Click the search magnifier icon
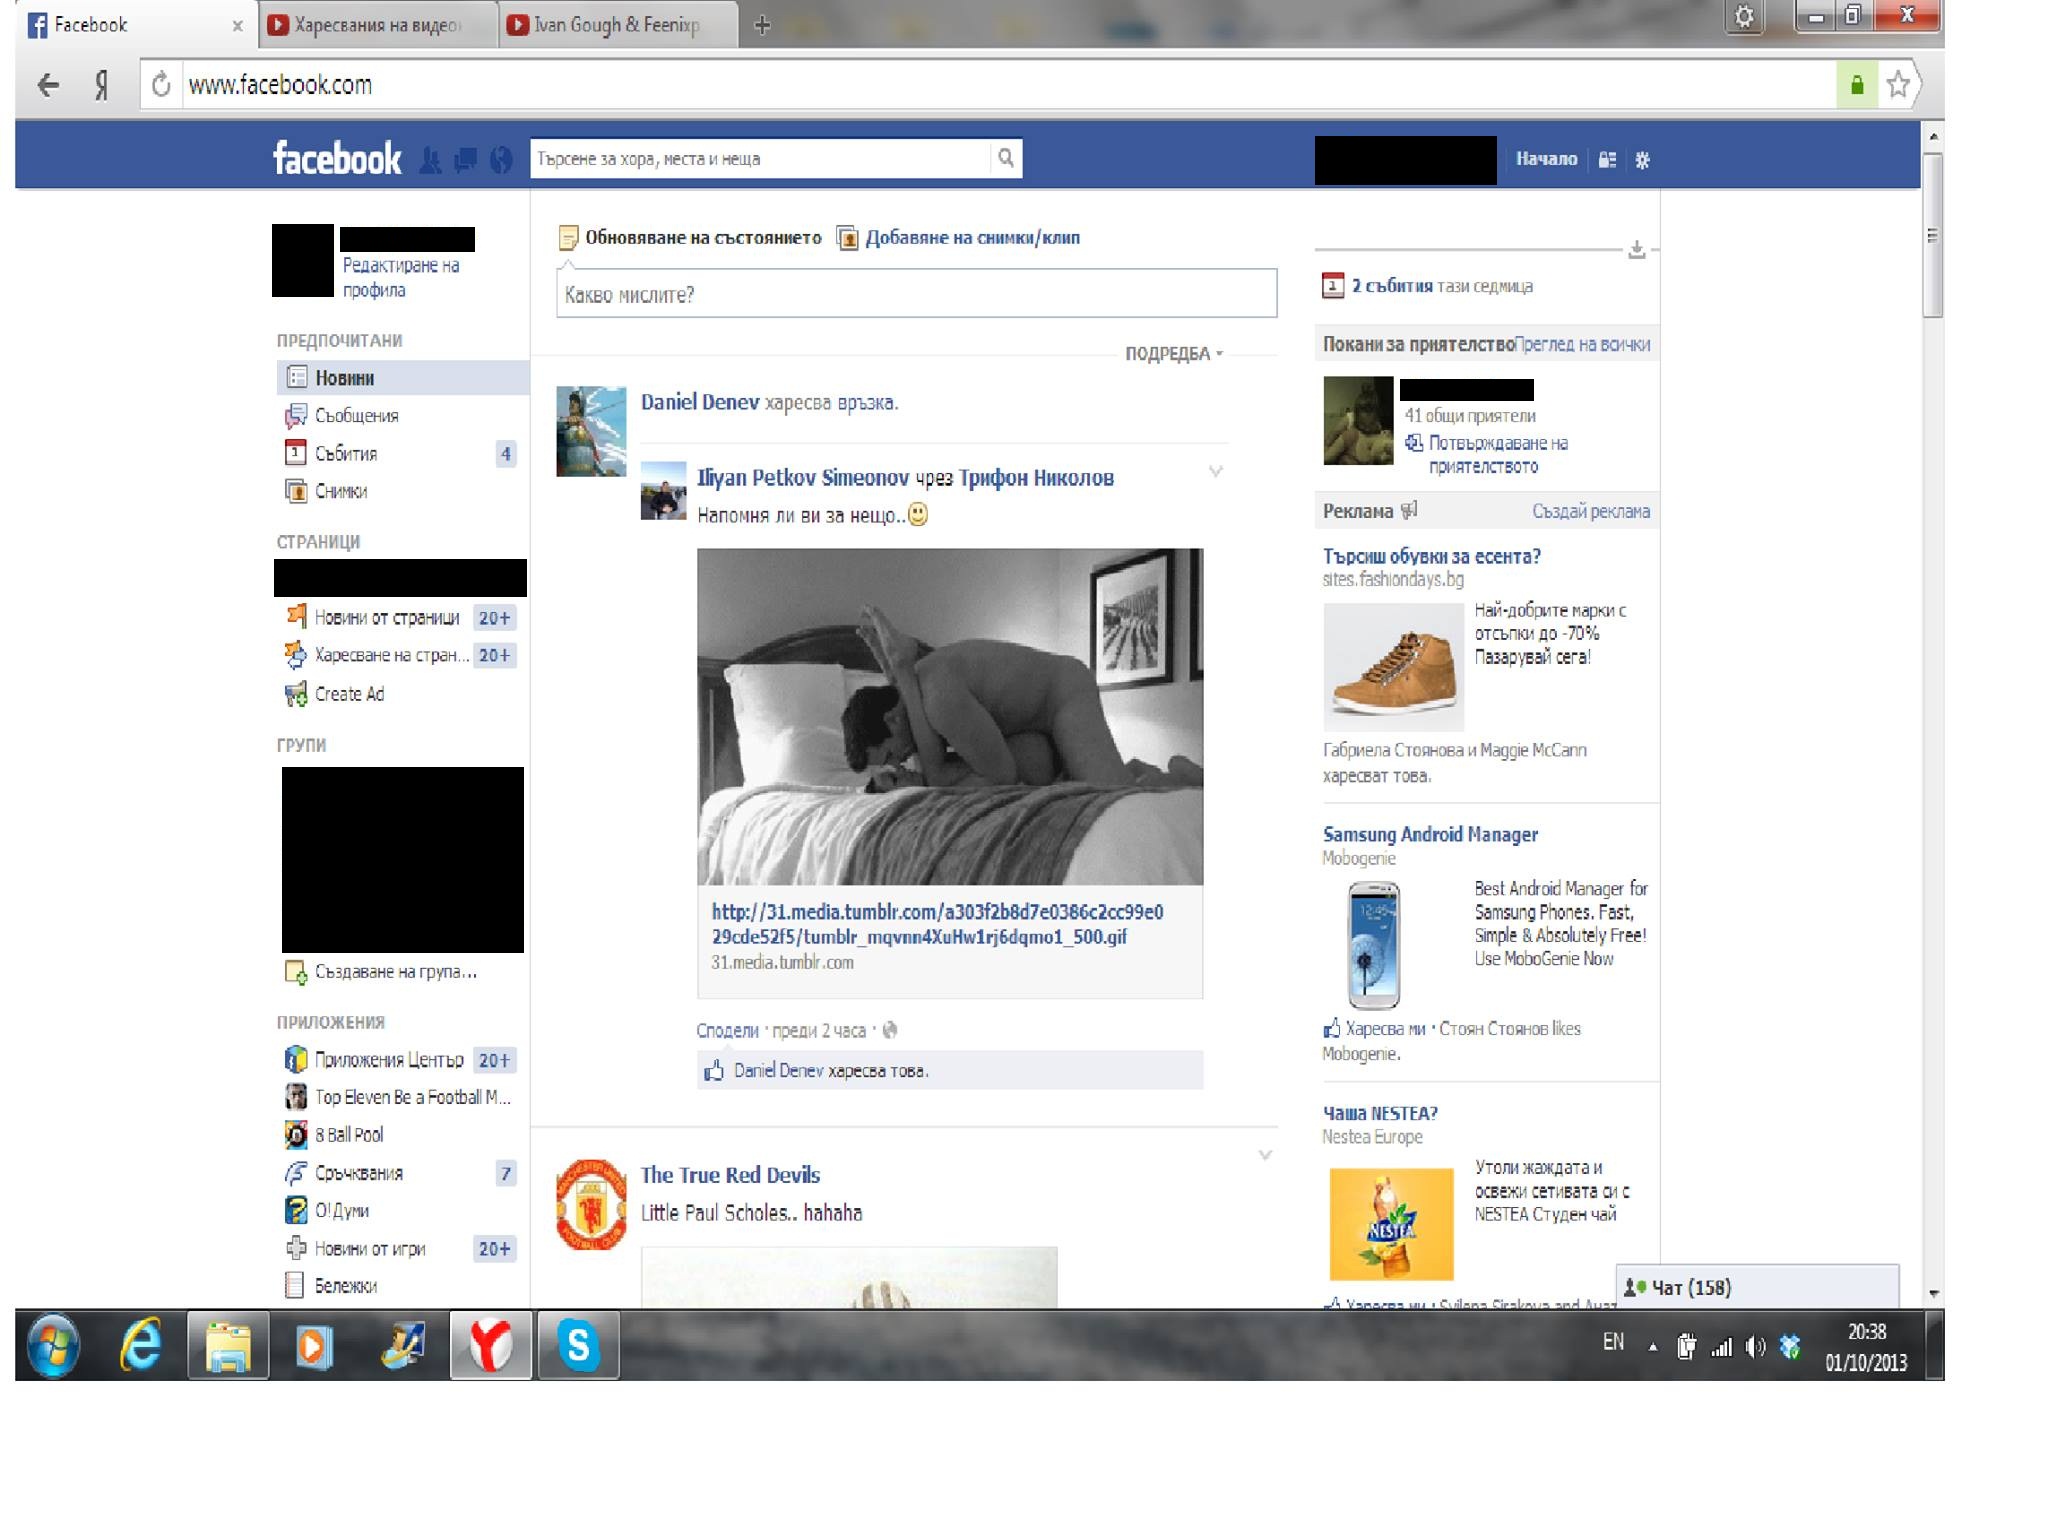The width and height of the screenshot is (2048, 1536). [x=1006, y=158]
